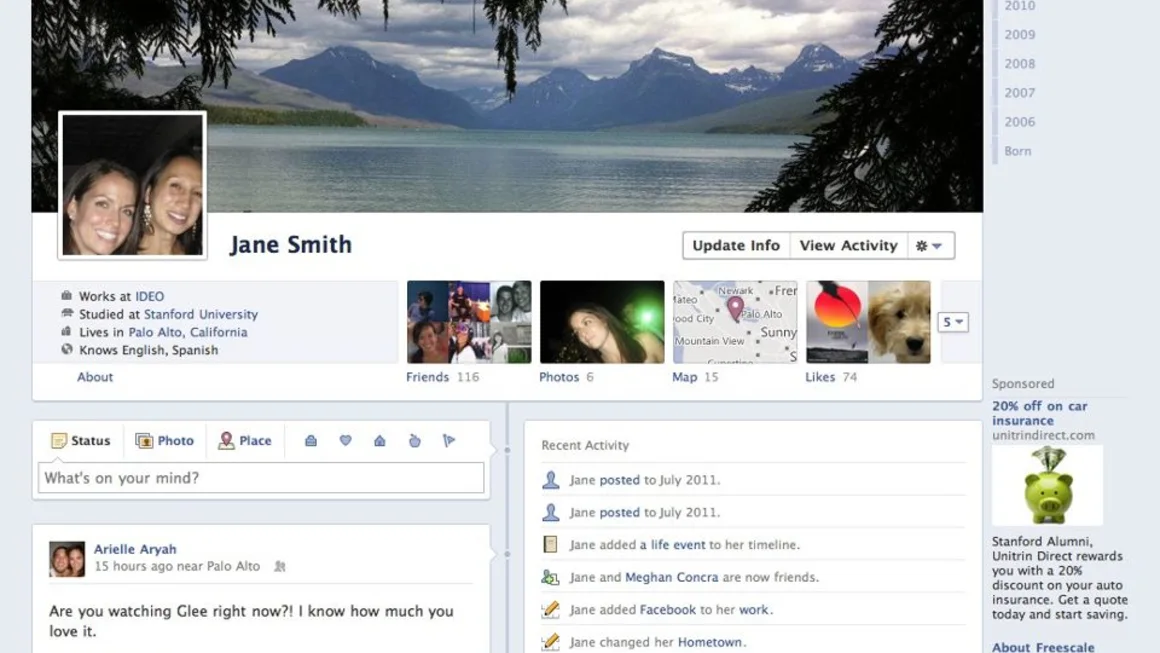Open the About link
Screen dimensions: 1160x653
[x=95, y=376]
